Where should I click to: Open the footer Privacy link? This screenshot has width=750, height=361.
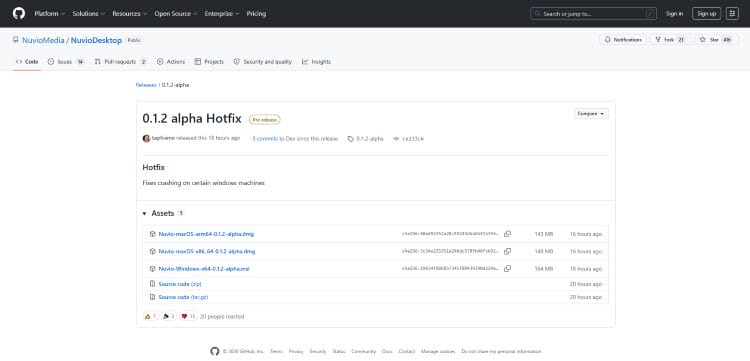click(296, 351)
